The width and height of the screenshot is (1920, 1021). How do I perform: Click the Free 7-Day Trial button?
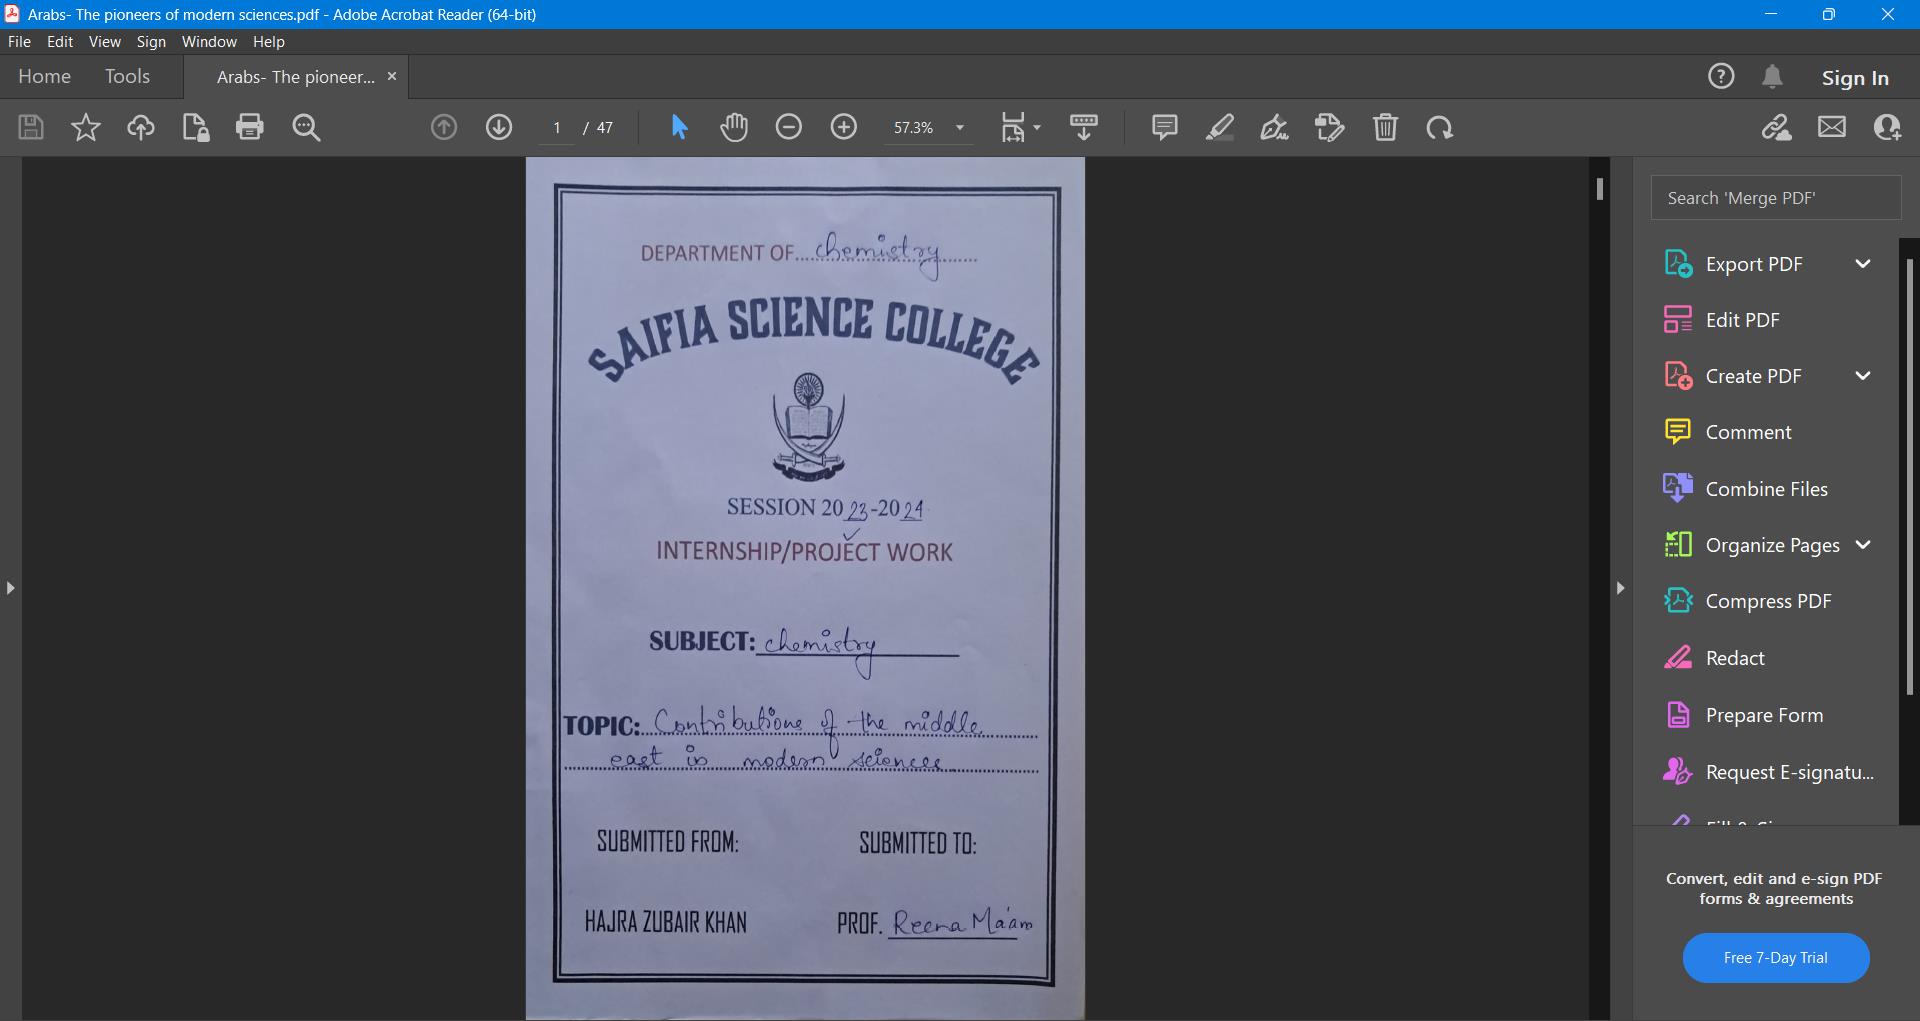pos(1775,958)
